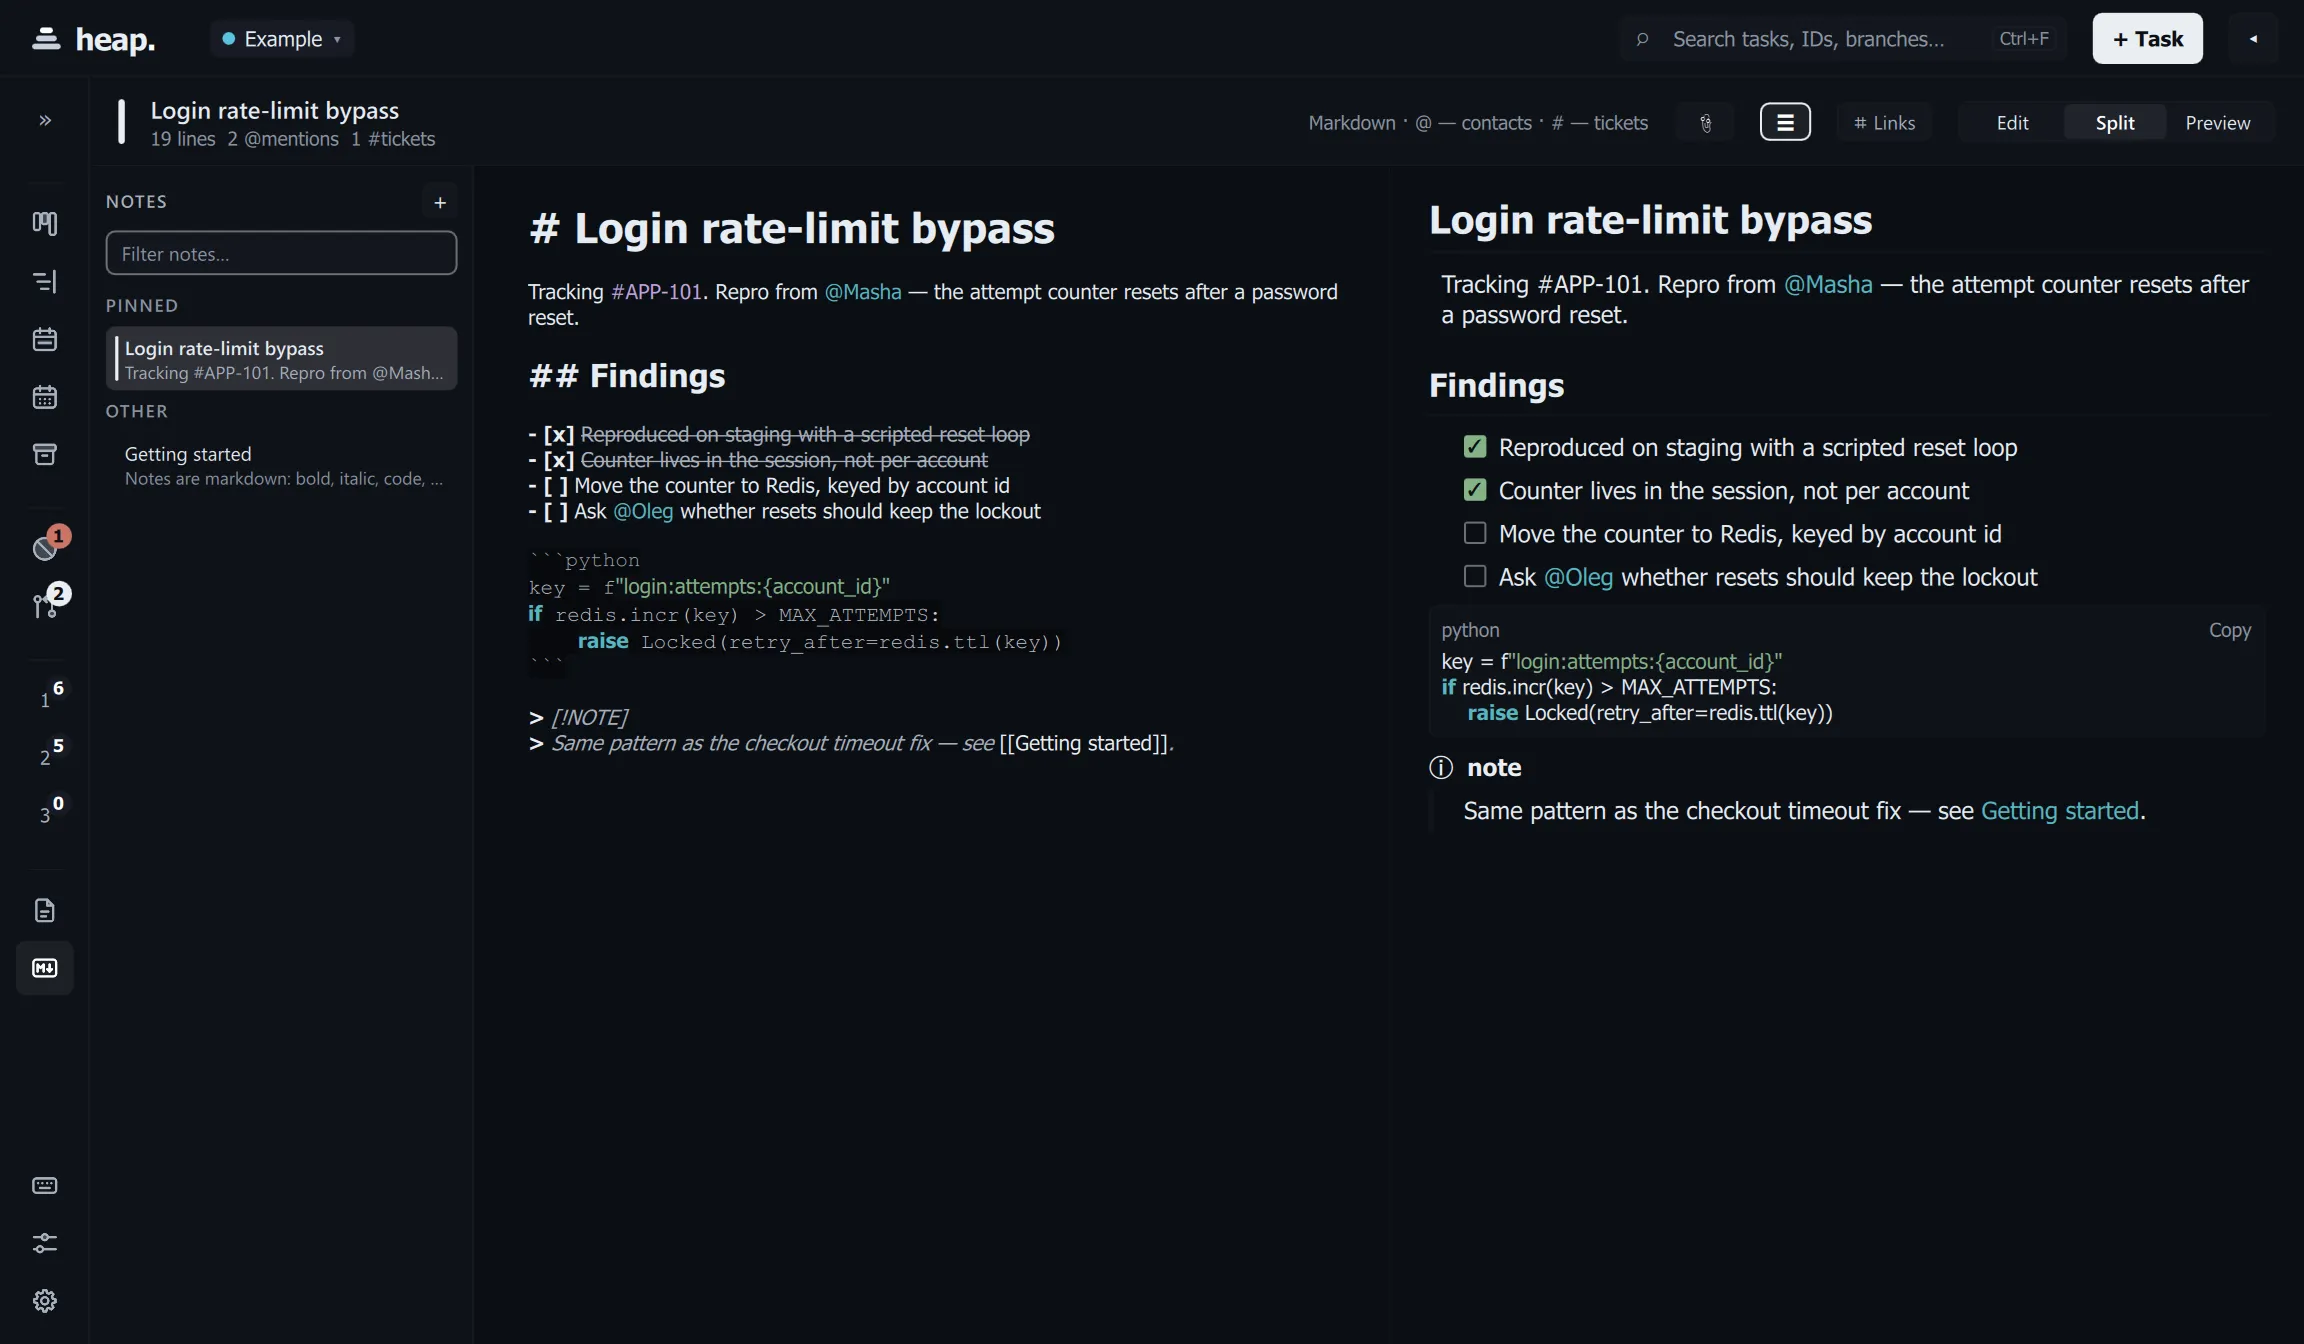Add a new note with the plus button

tap(440, 202)
